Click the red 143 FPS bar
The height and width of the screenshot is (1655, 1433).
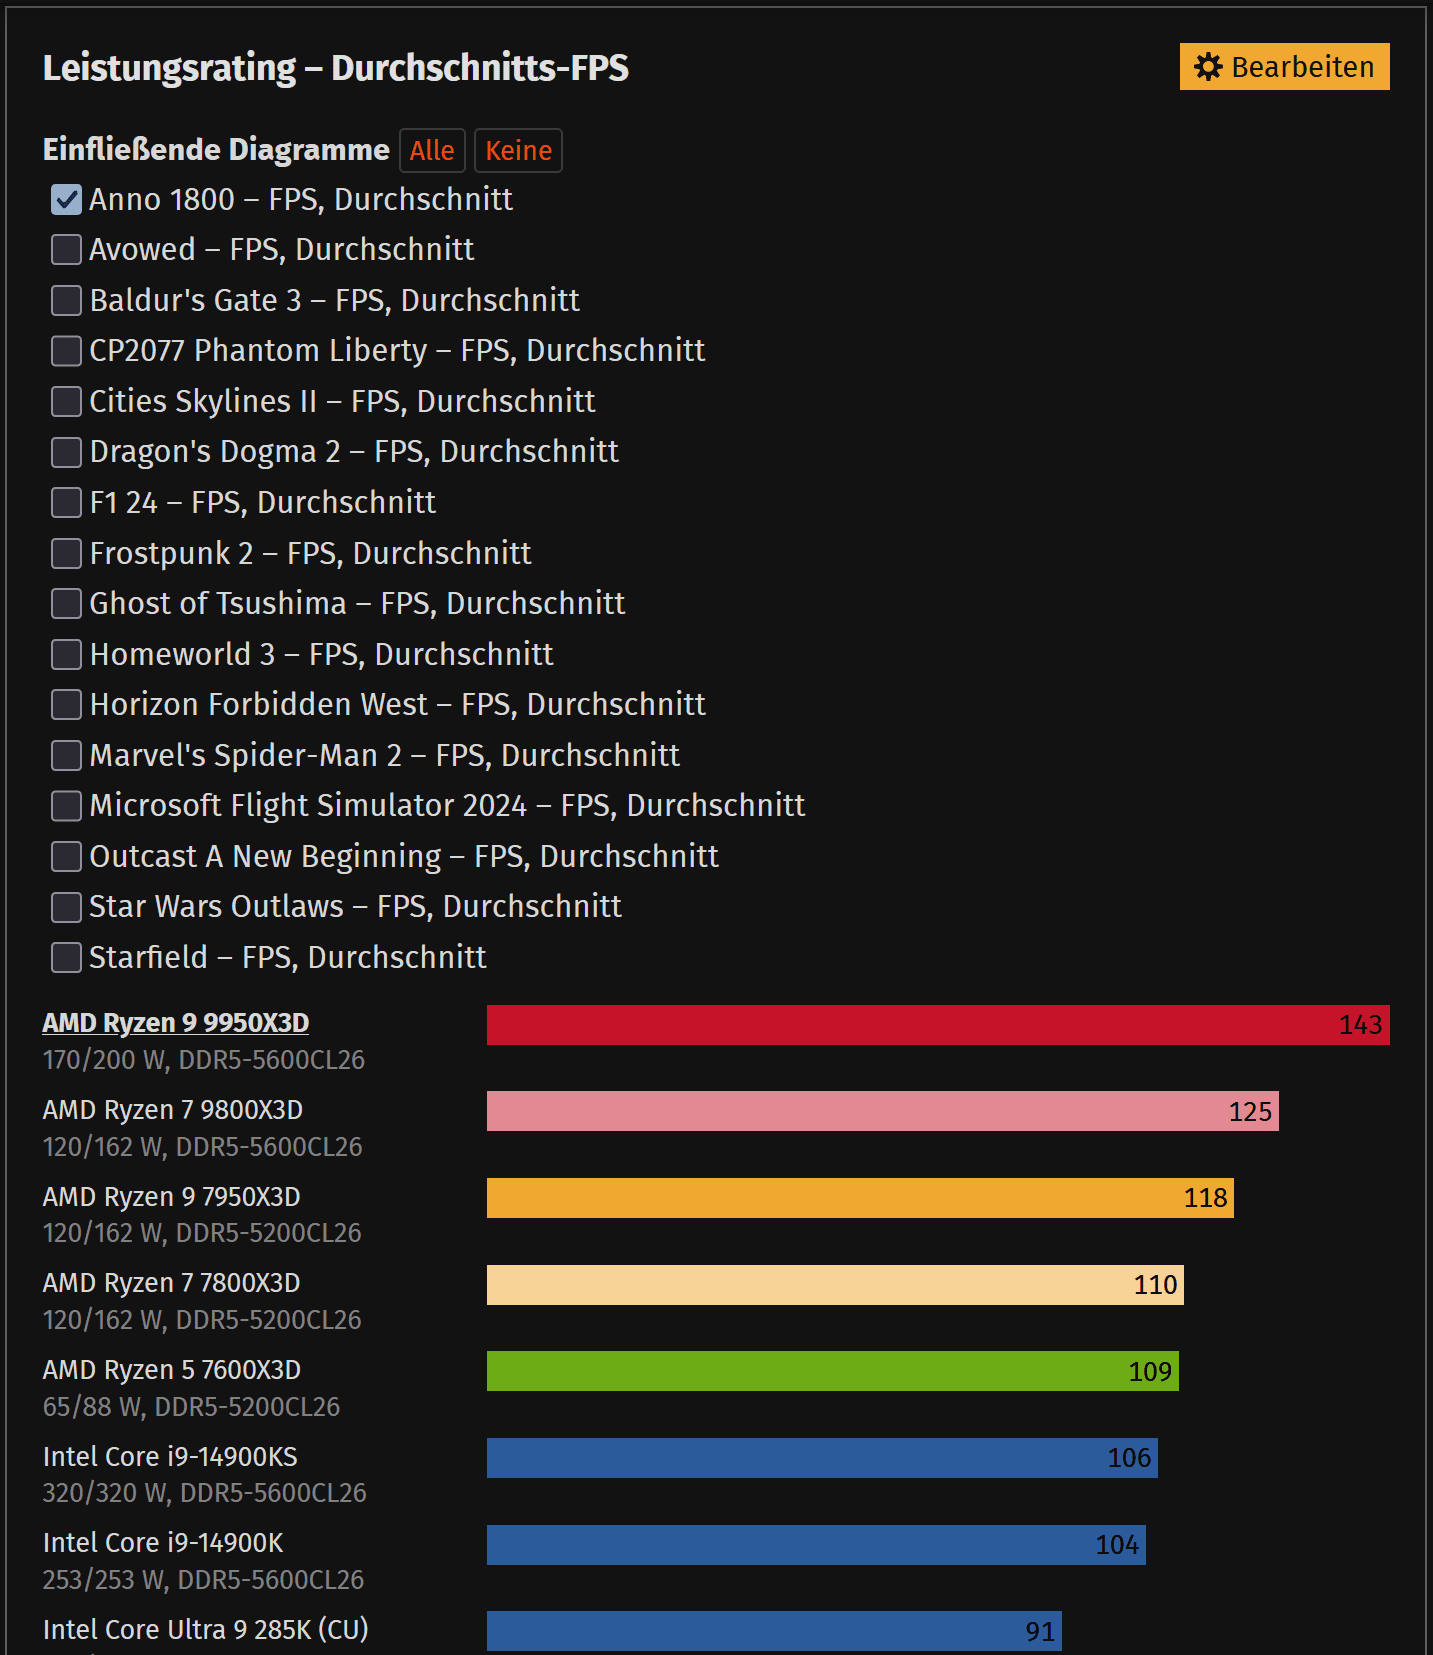coord(938,1025)
